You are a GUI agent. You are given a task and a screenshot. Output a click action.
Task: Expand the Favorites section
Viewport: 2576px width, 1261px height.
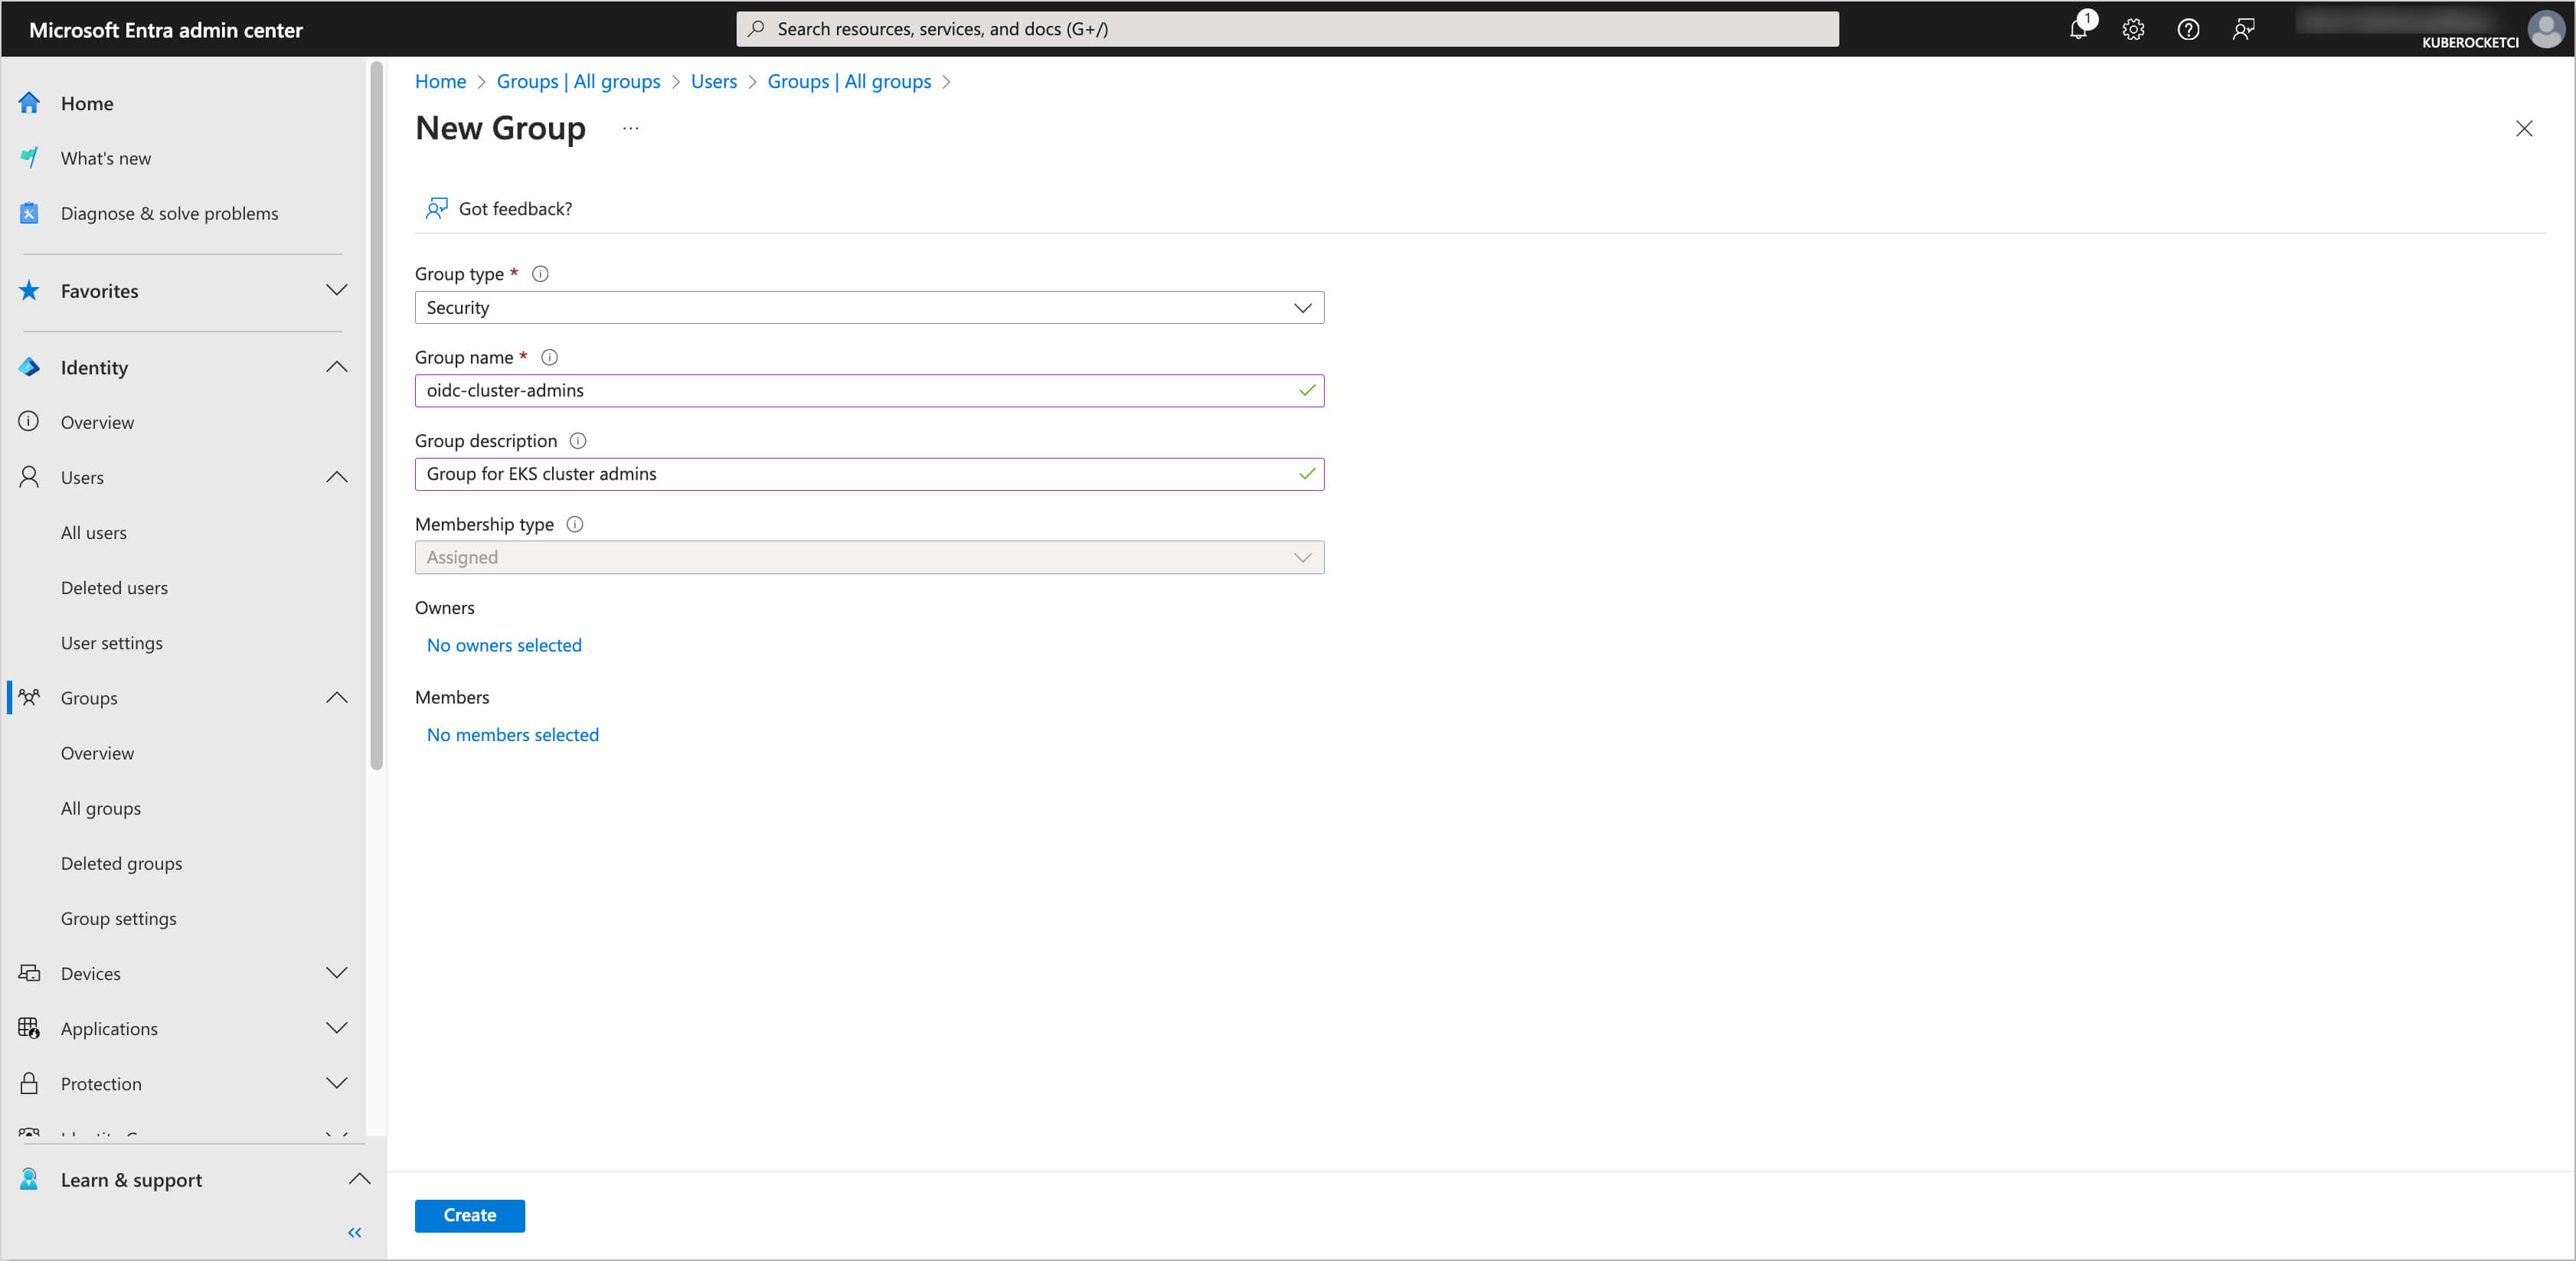tap(337, 291)
